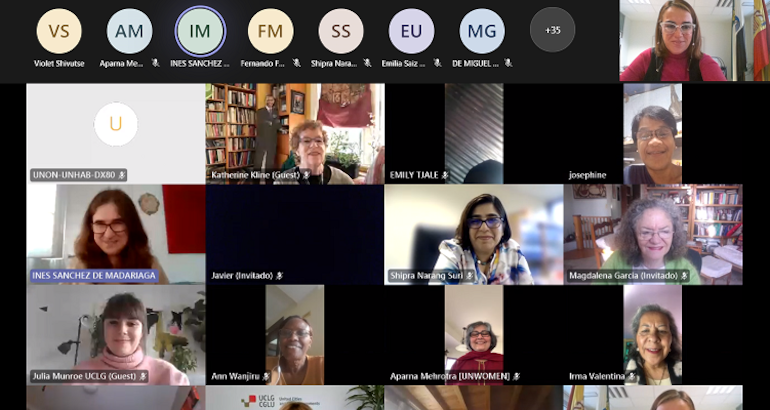Select the EU avatar for Emilia Saiz

coord(411,31)
